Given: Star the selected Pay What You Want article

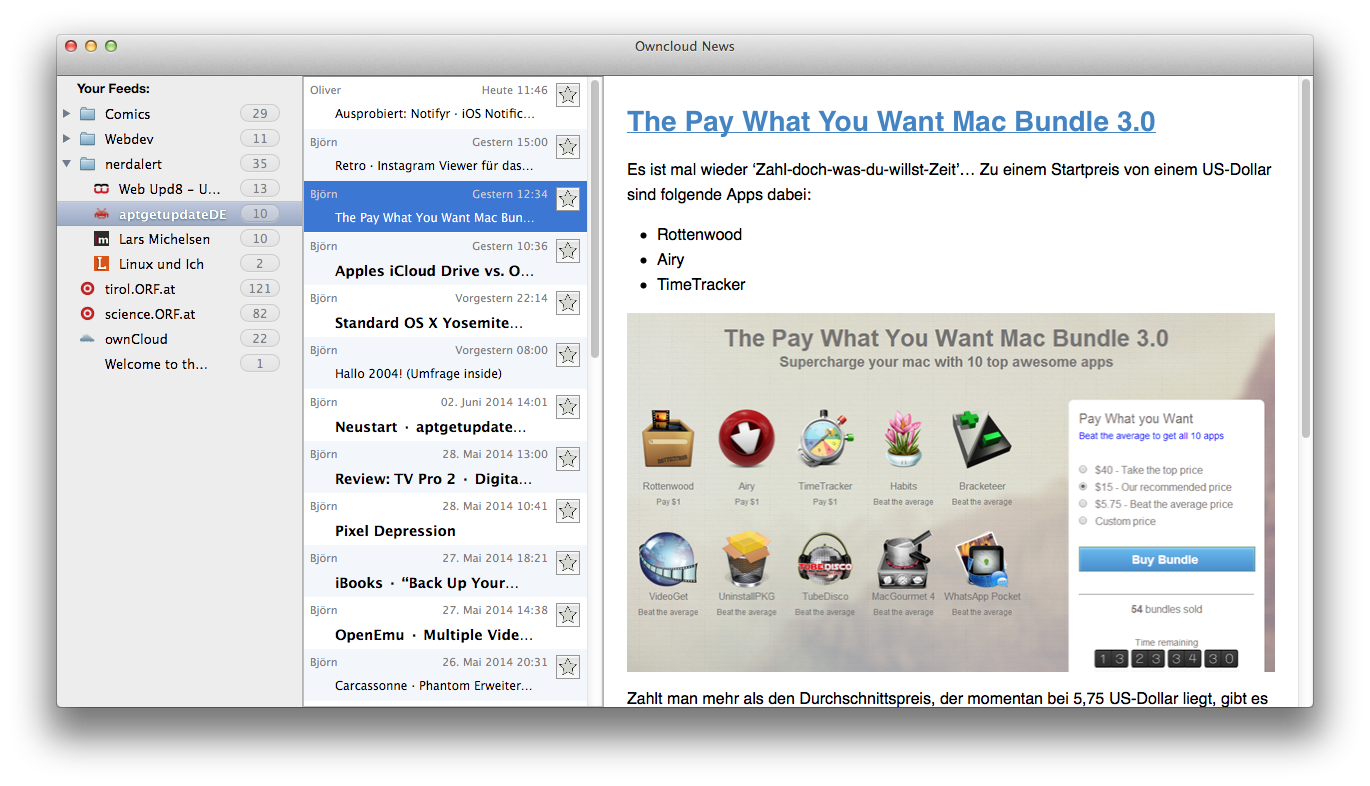Looking at the screenshot, I should click(567, 199).
